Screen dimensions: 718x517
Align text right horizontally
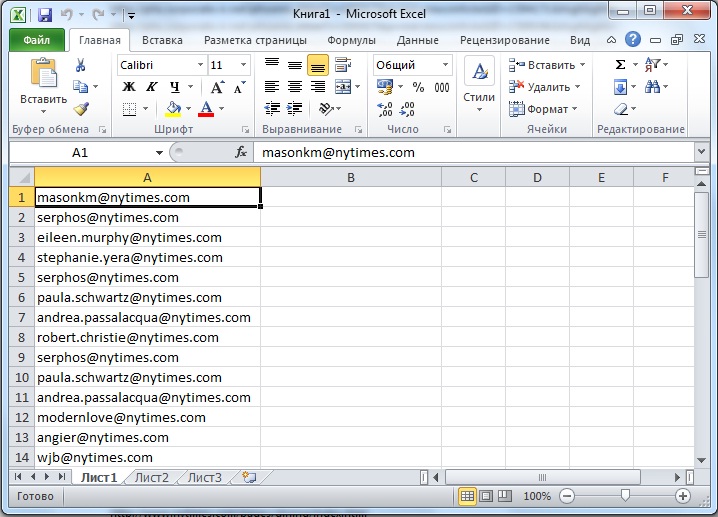click(x=318, y=87)
